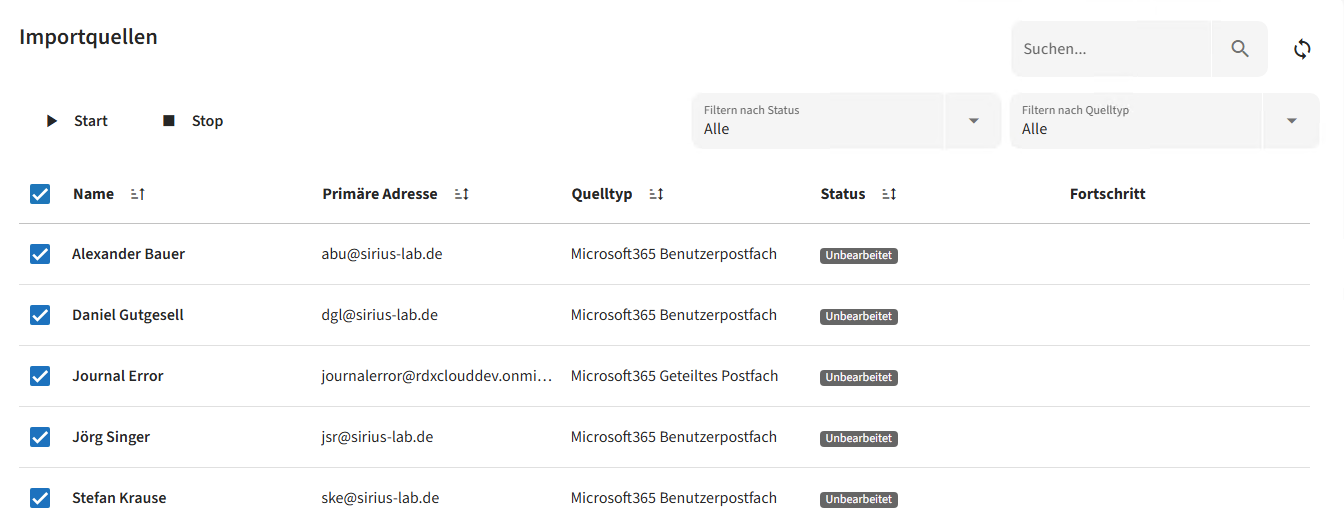Screen dimensions: 1344x528
Task: Click the Quelltyp filter dropdown arrow
Action: tap(1291, 121)
